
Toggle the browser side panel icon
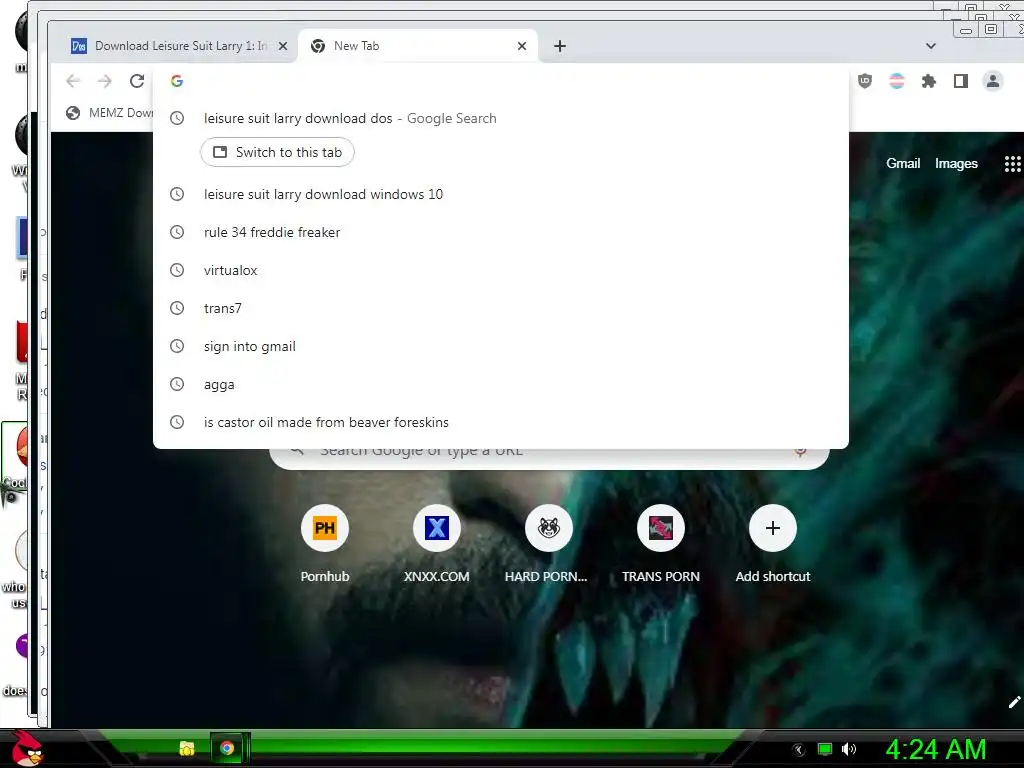click(961, 81)
